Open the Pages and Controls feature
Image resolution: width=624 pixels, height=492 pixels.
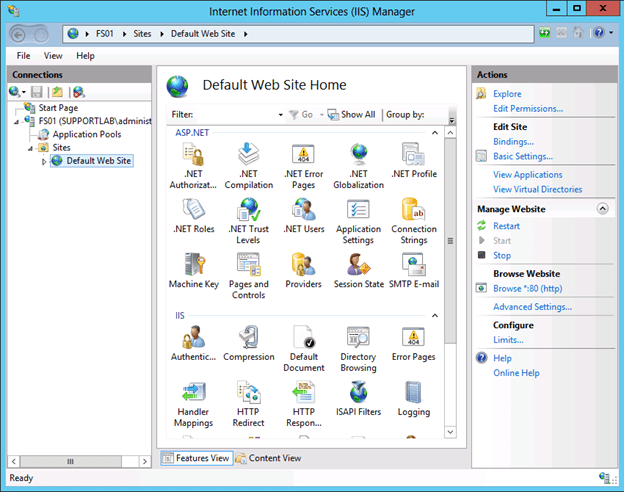tap(249, 276)
